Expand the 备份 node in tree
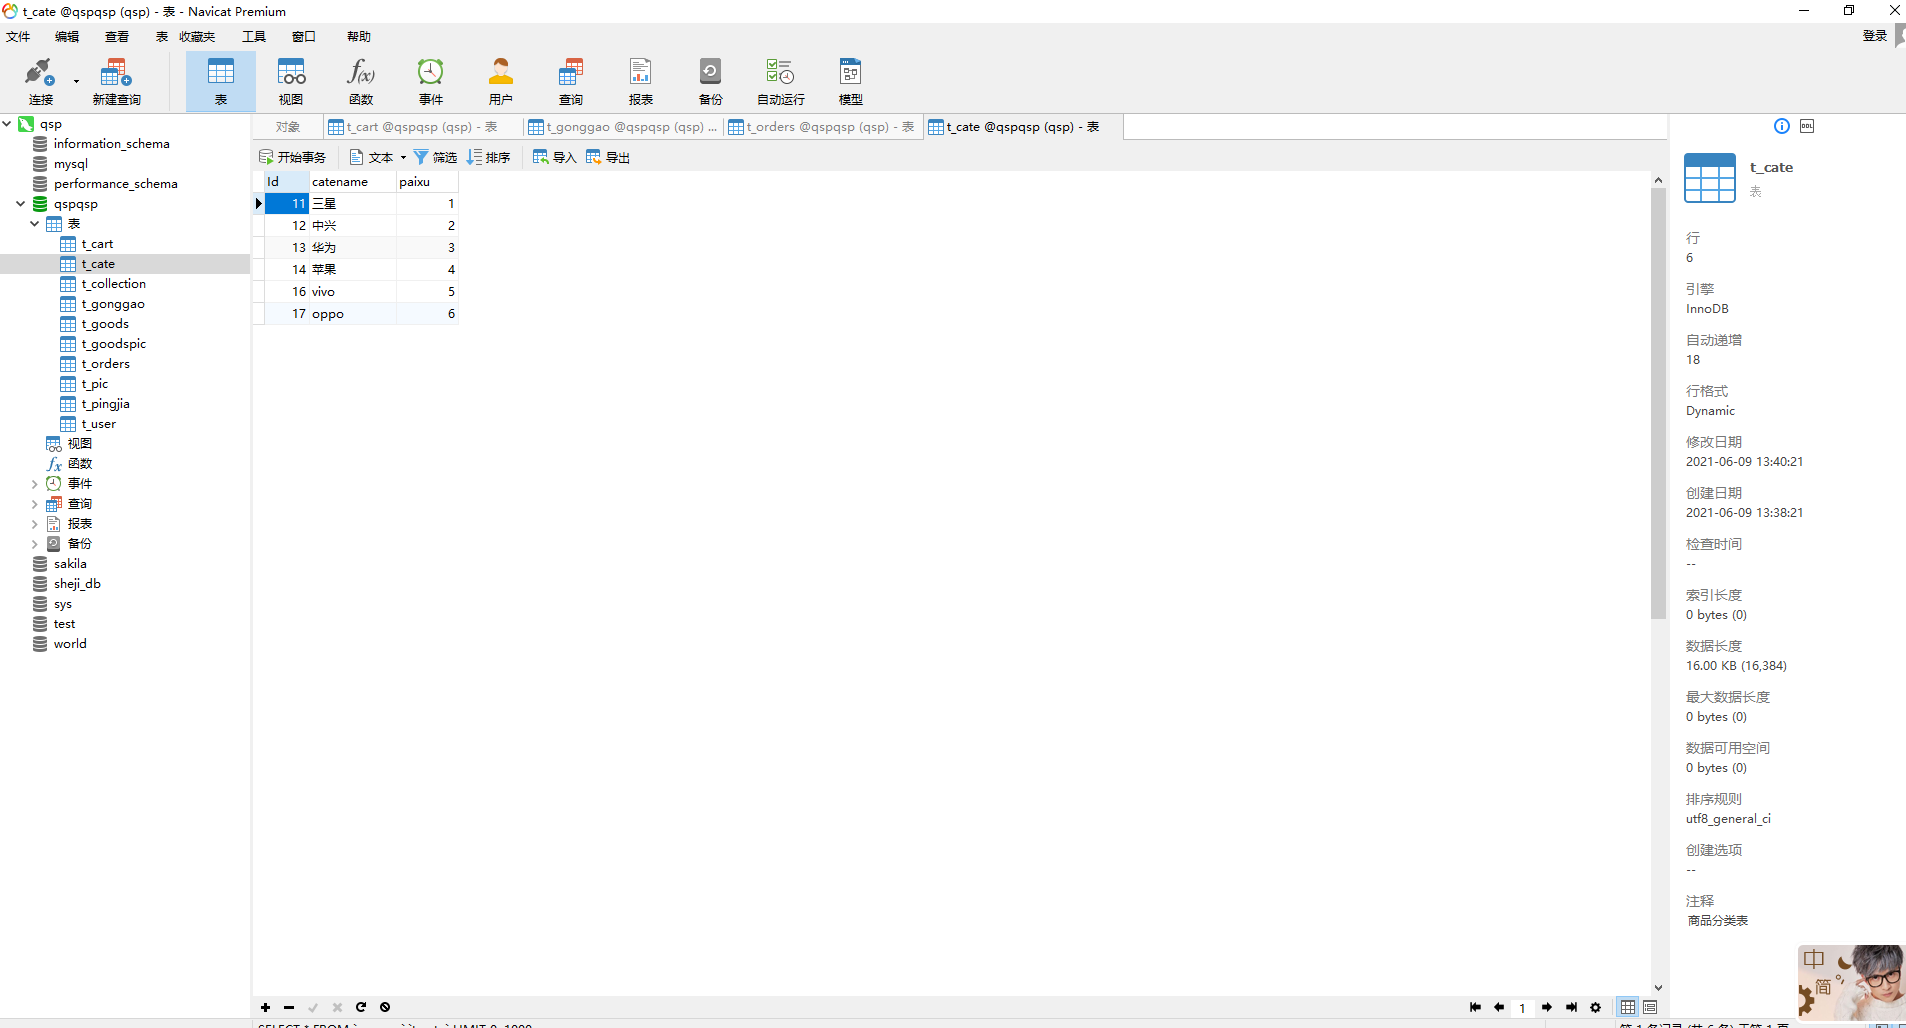 pos(35,544)
